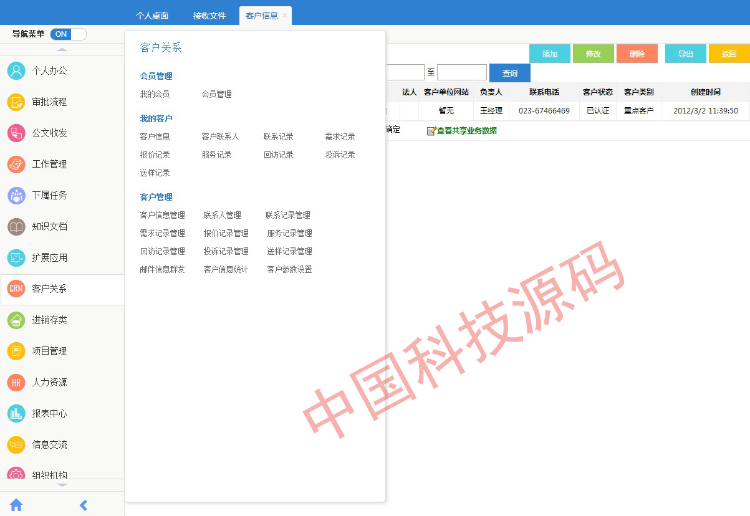Close the 客户信息 tab
750x516 pixels.
click(285, 16)
